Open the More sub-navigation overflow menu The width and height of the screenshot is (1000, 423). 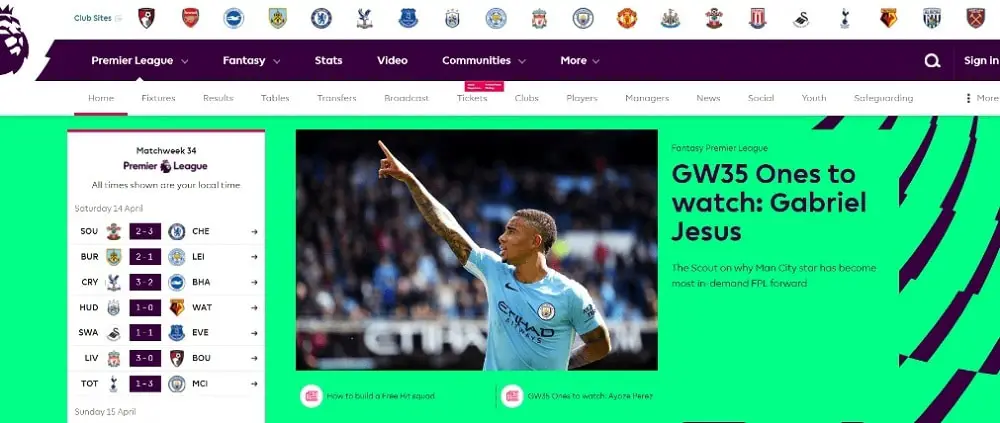point(982,98)
